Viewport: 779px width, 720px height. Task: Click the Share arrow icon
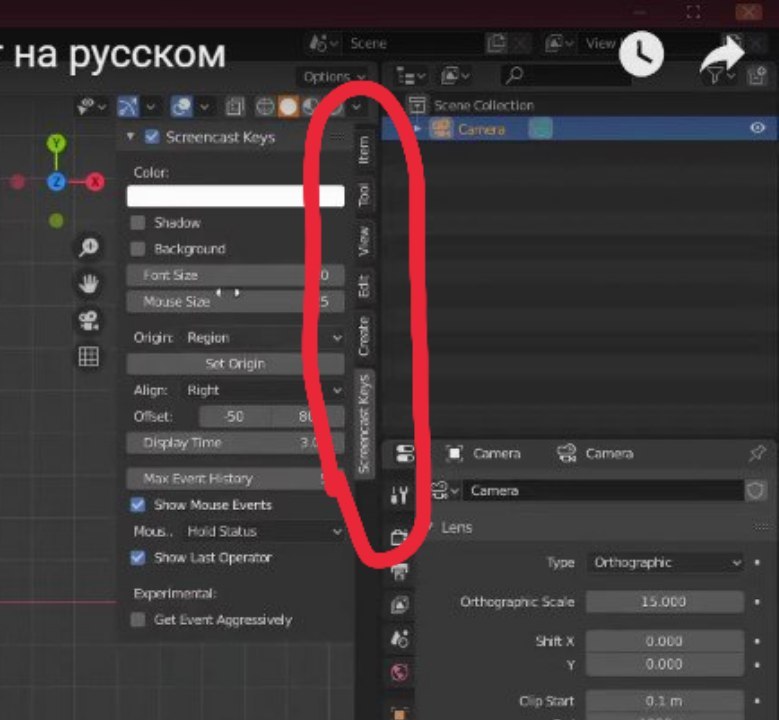pyautogui.click(x=721, y=57)
